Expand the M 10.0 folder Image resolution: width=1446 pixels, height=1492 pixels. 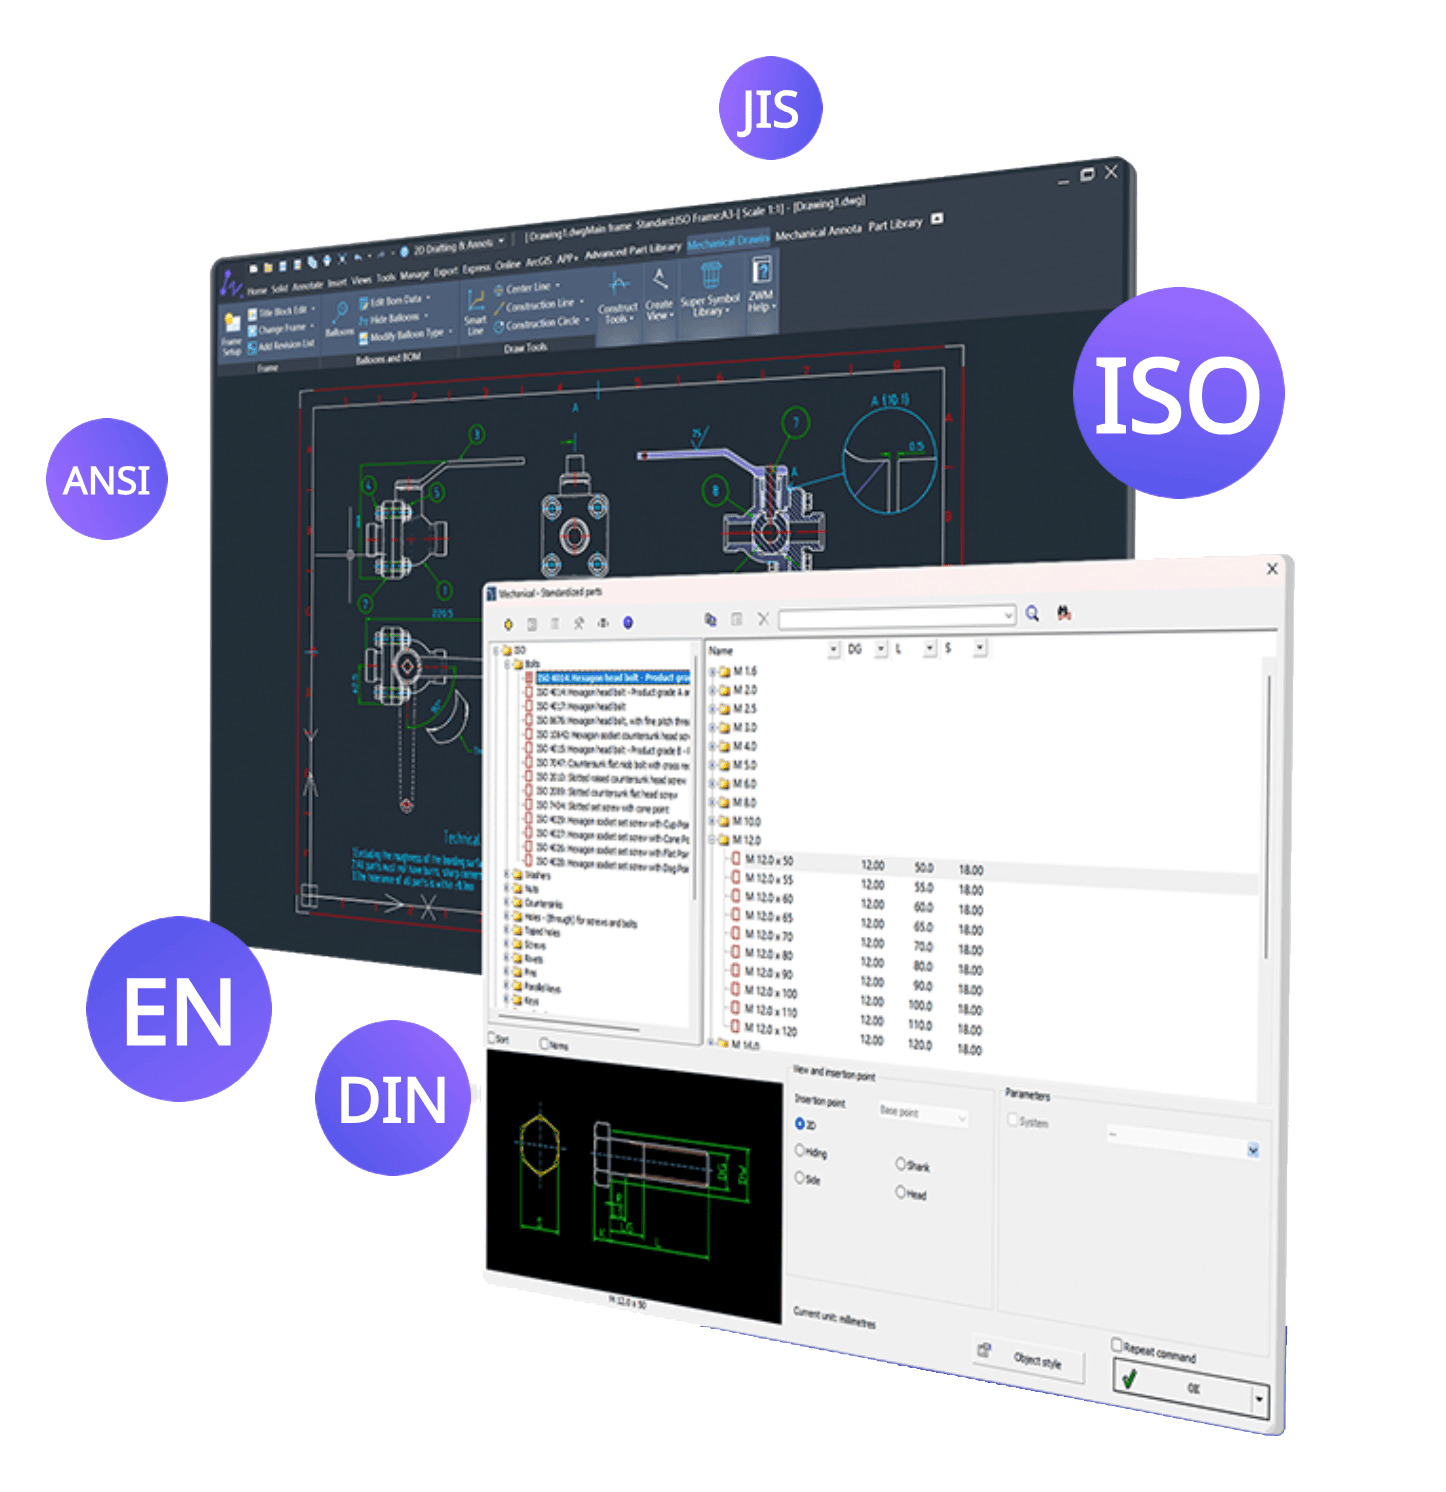coord(714,821)
